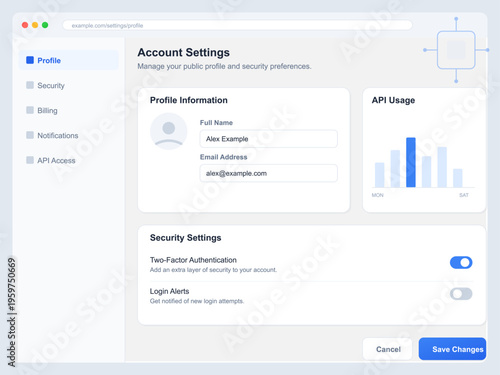Click the Security Settings heading
500x375 pixels.
[x=186, y=238]
